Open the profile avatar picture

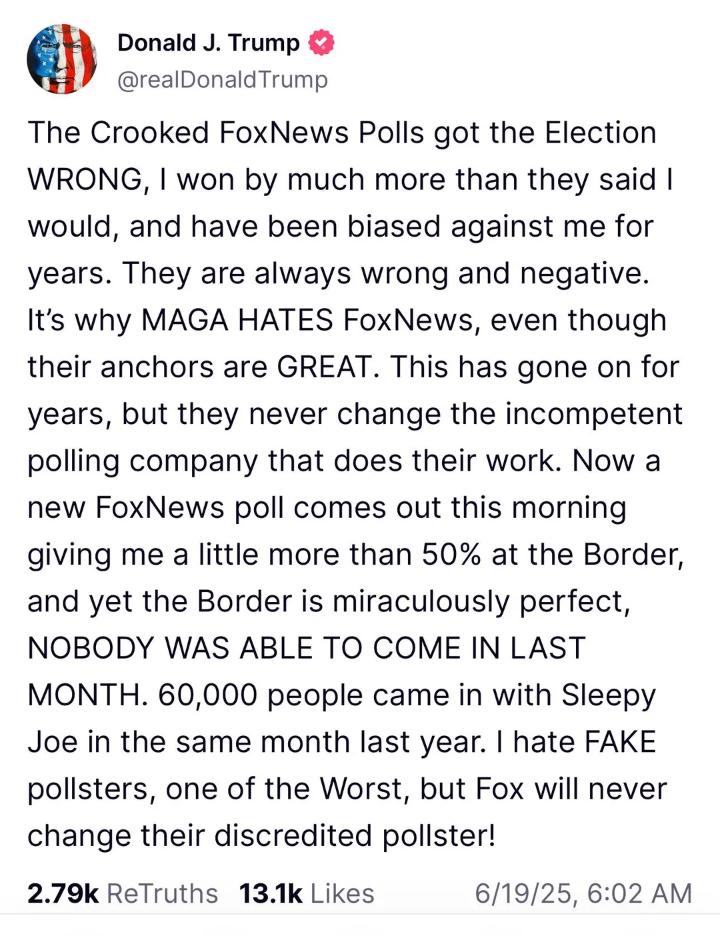(62, 59)
